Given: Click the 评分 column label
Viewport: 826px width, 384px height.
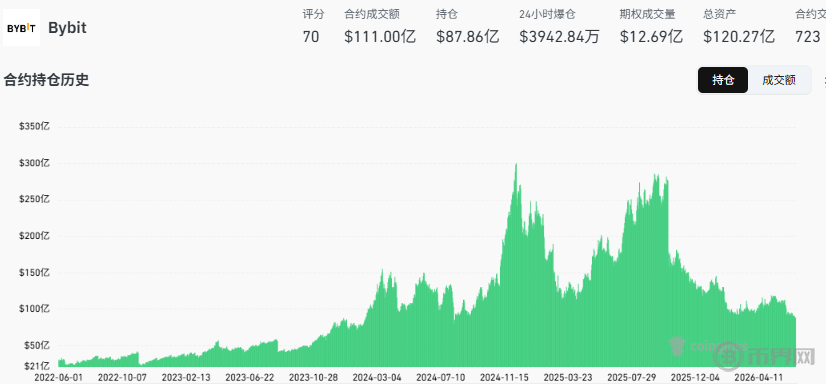Looking at the screenshot, I should (313, 14).
